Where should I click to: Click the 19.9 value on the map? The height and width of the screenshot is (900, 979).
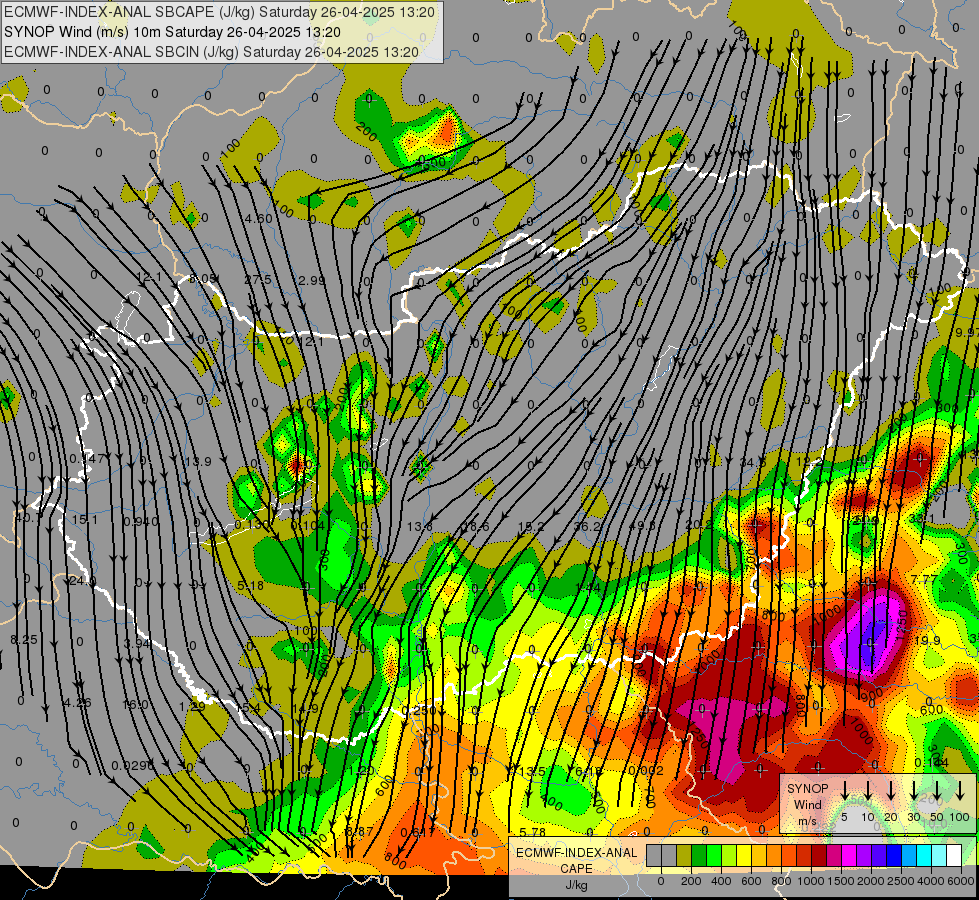click(927, 641)
